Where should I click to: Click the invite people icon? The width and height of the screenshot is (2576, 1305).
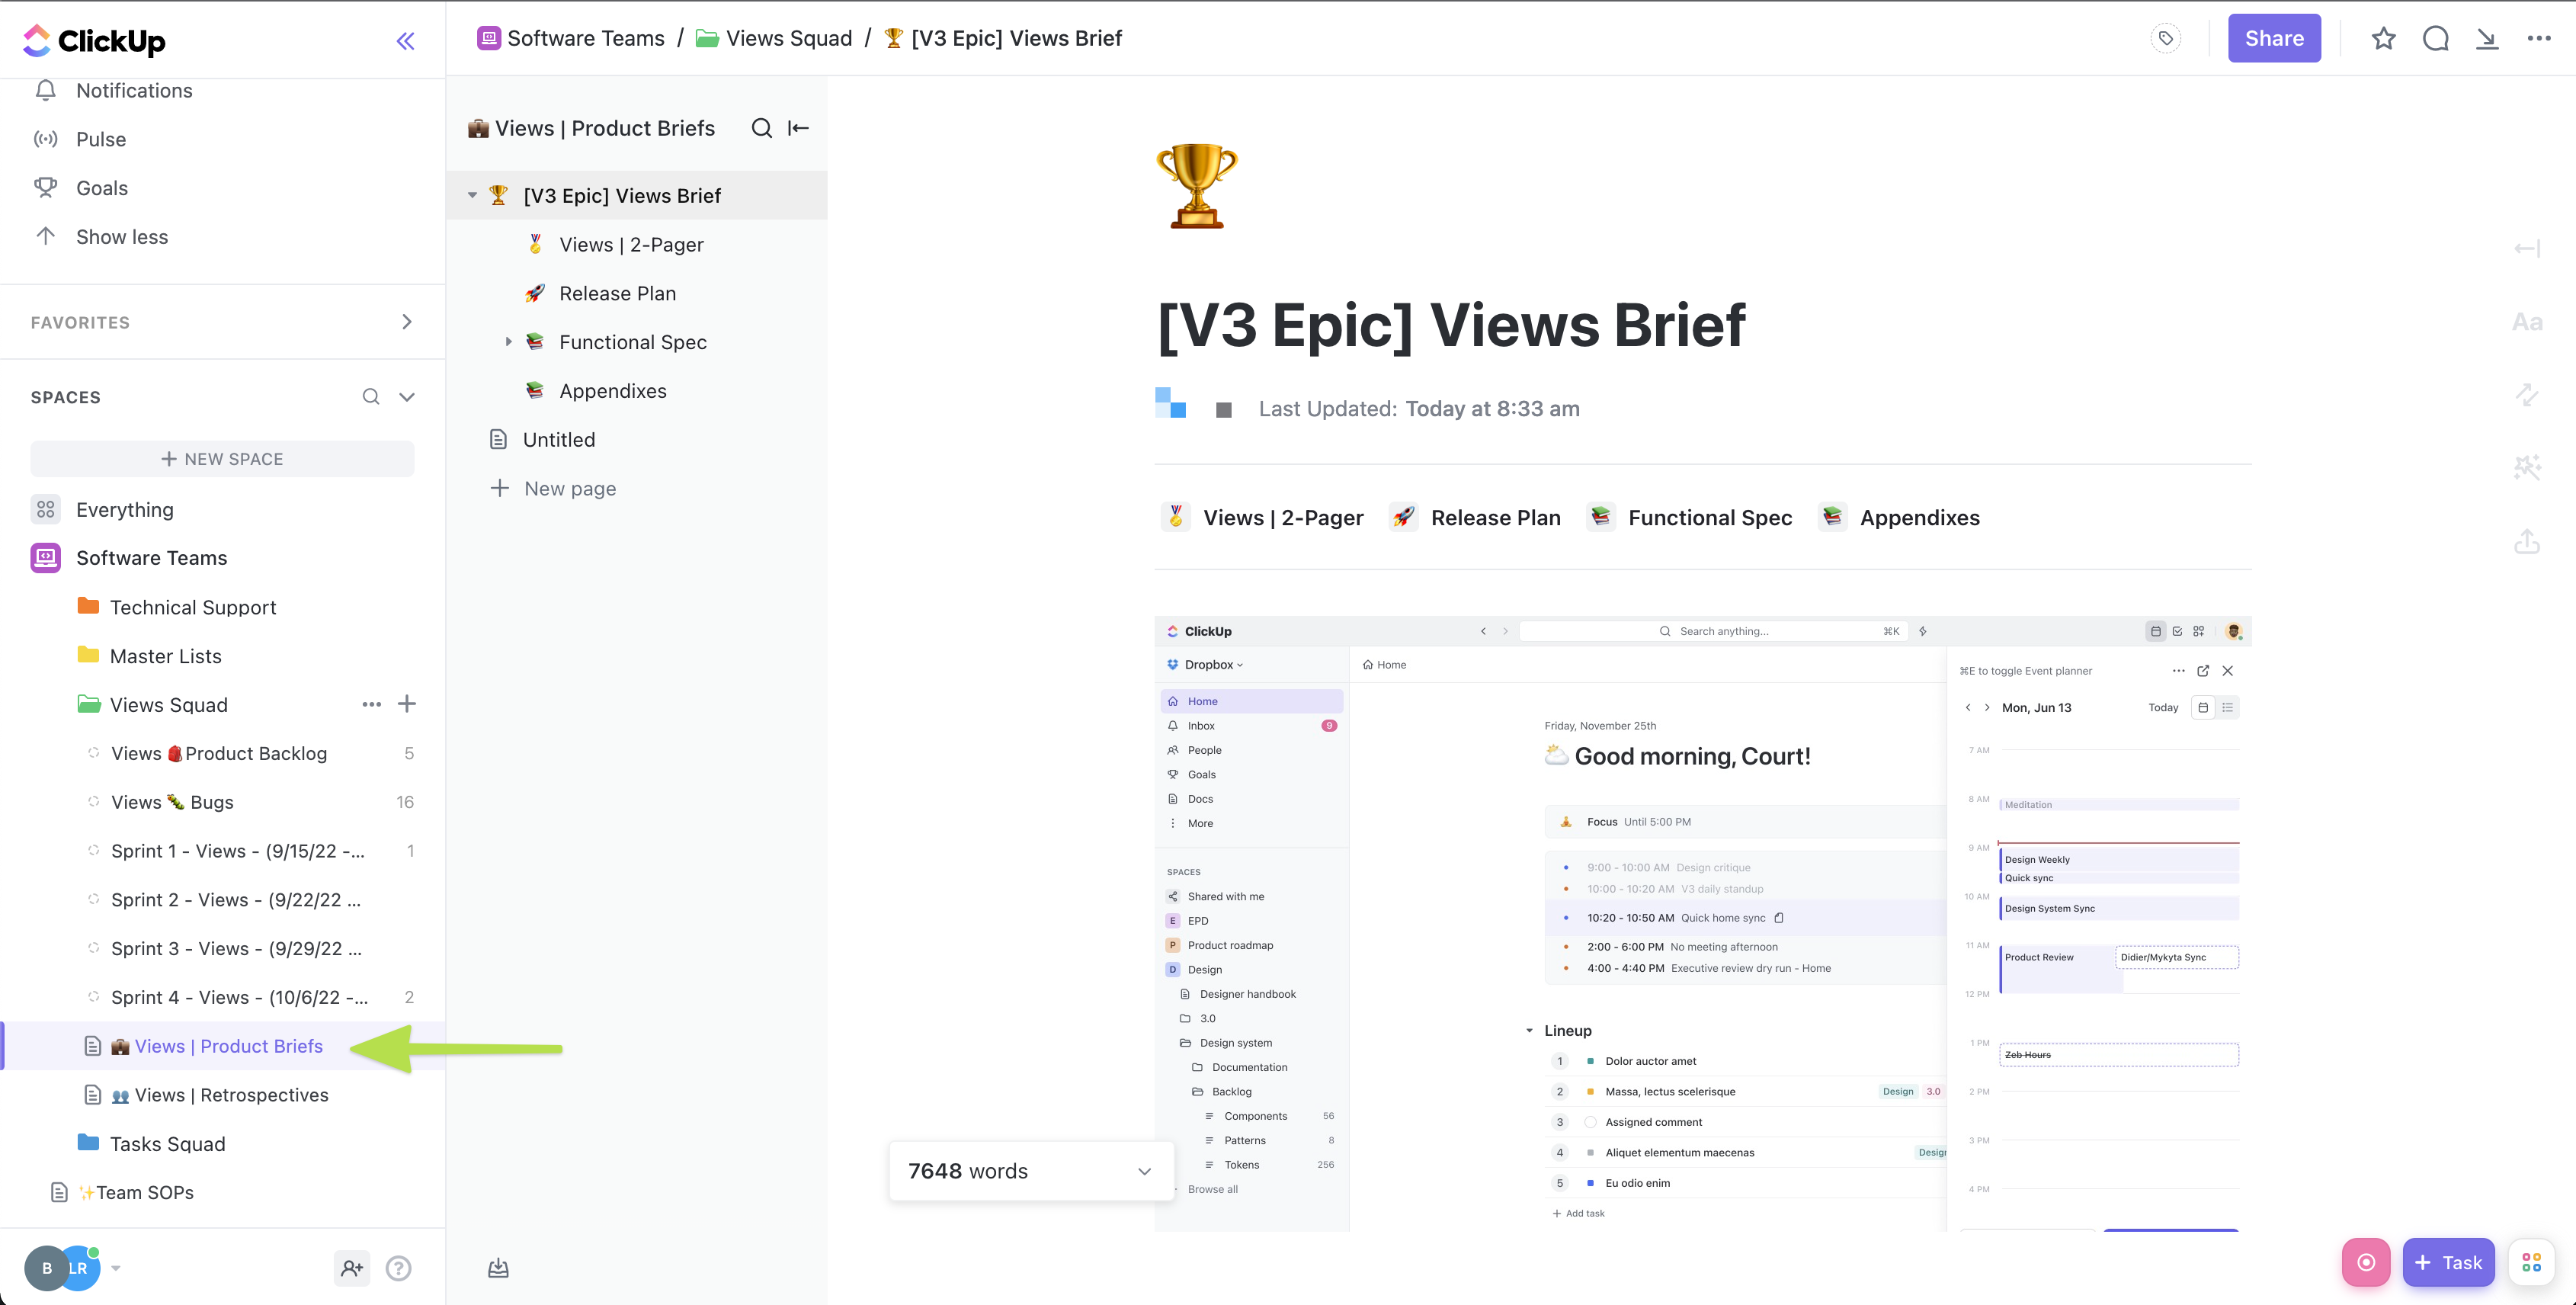click(351, 1268)
